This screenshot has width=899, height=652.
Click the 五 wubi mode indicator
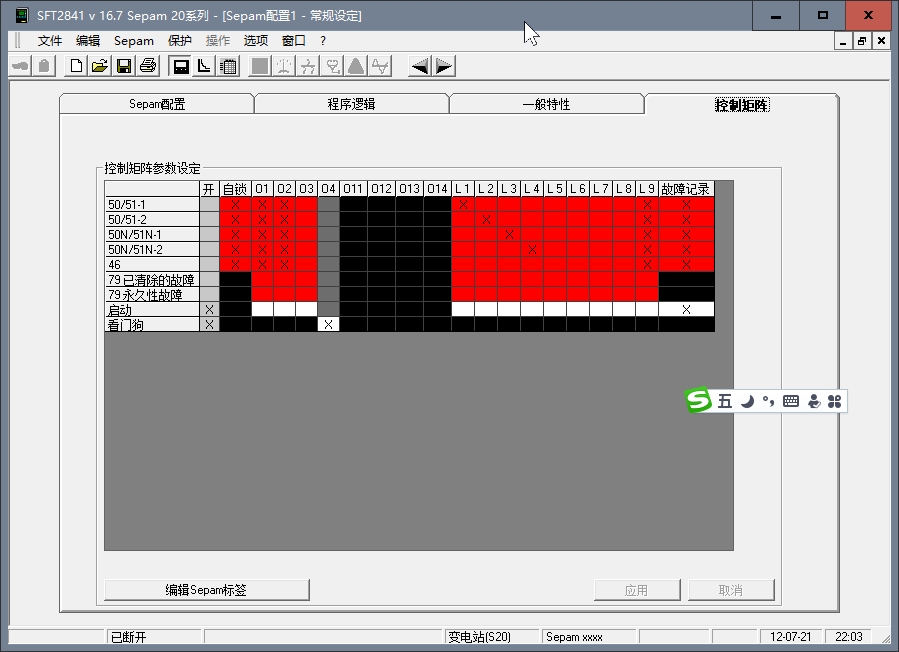coord(725,401)
